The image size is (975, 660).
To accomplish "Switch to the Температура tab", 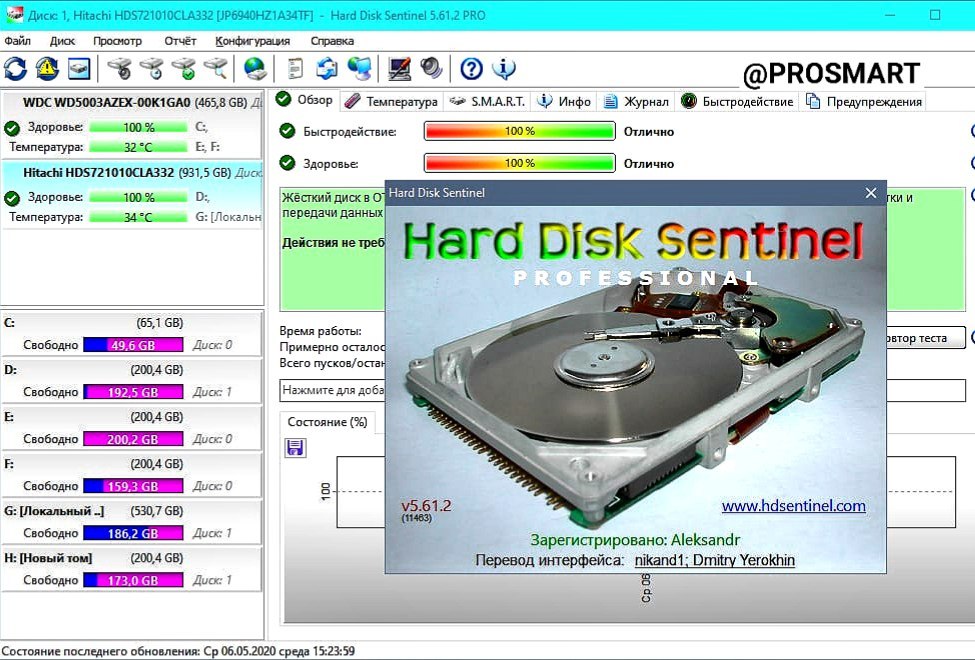I will (392, 101).
